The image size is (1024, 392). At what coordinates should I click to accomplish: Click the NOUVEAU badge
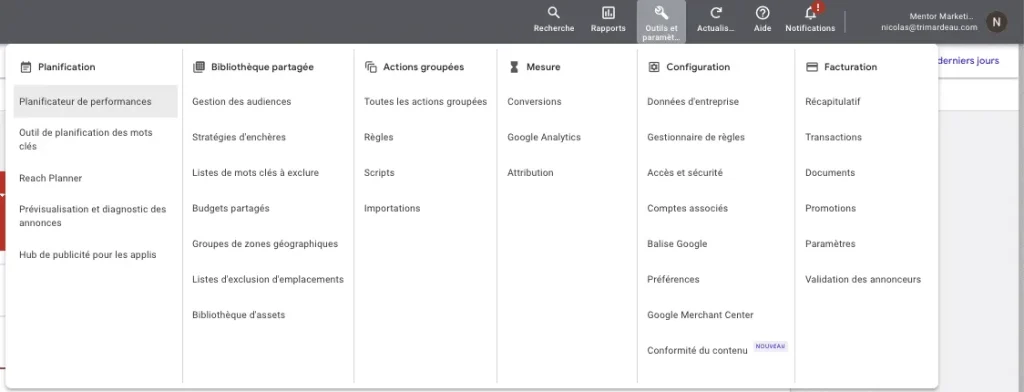coord(771,346)
